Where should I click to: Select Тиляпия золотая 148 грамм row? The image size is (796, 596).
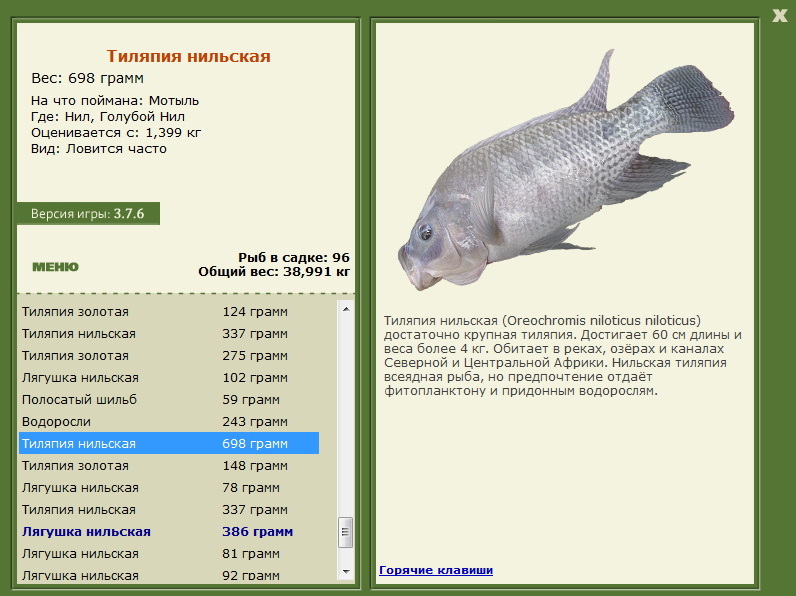169,466
